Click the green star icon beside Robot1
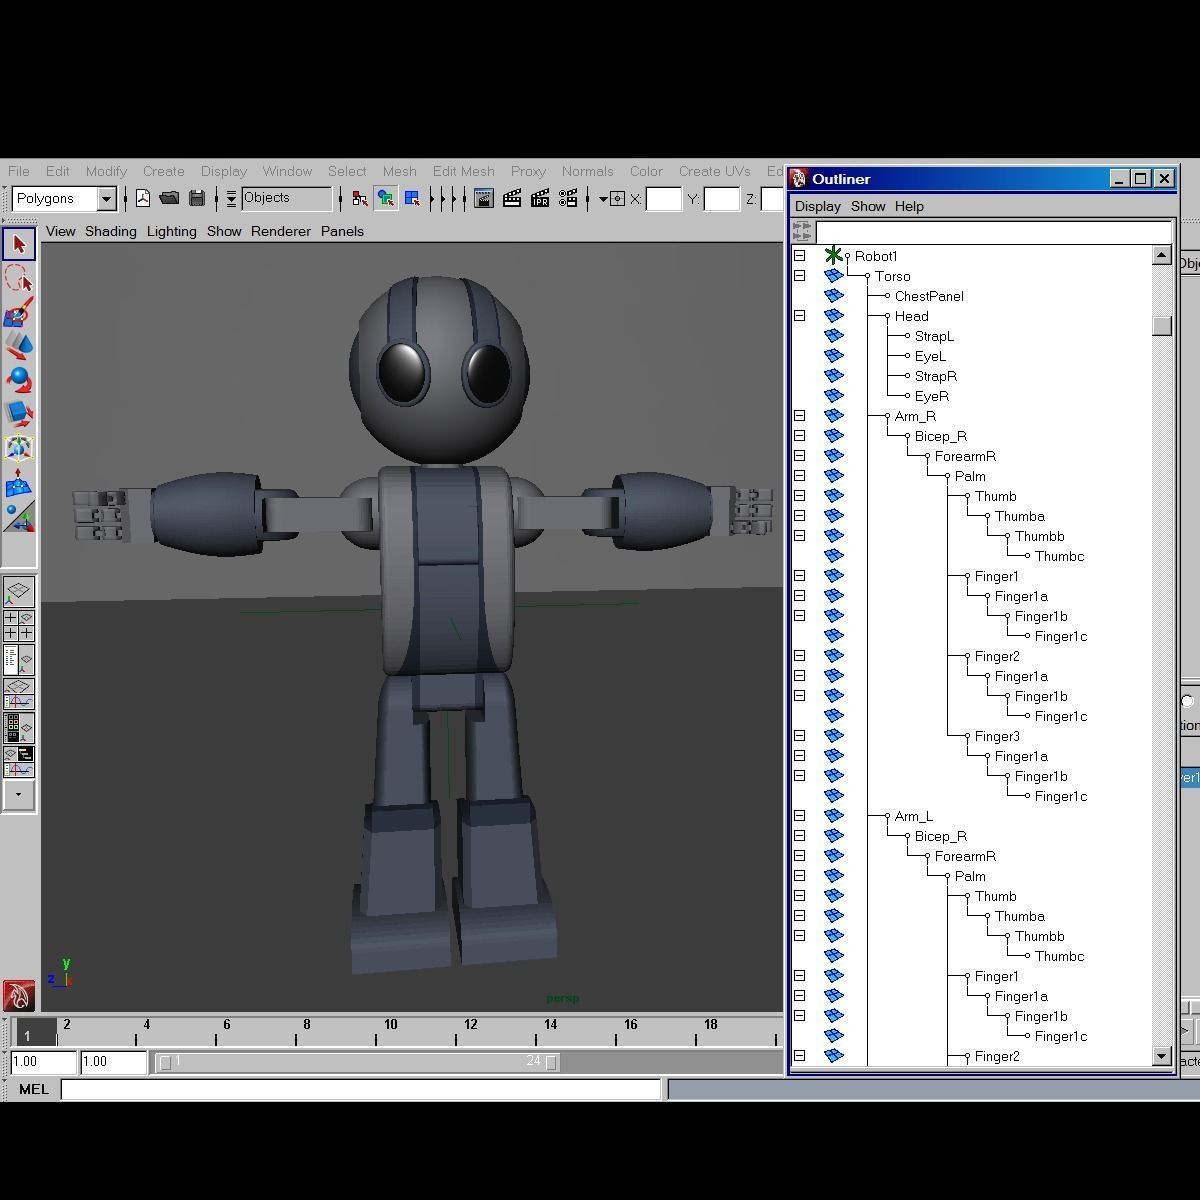The height and width of the screenshot is (1200, 1200). pos(833,256)
